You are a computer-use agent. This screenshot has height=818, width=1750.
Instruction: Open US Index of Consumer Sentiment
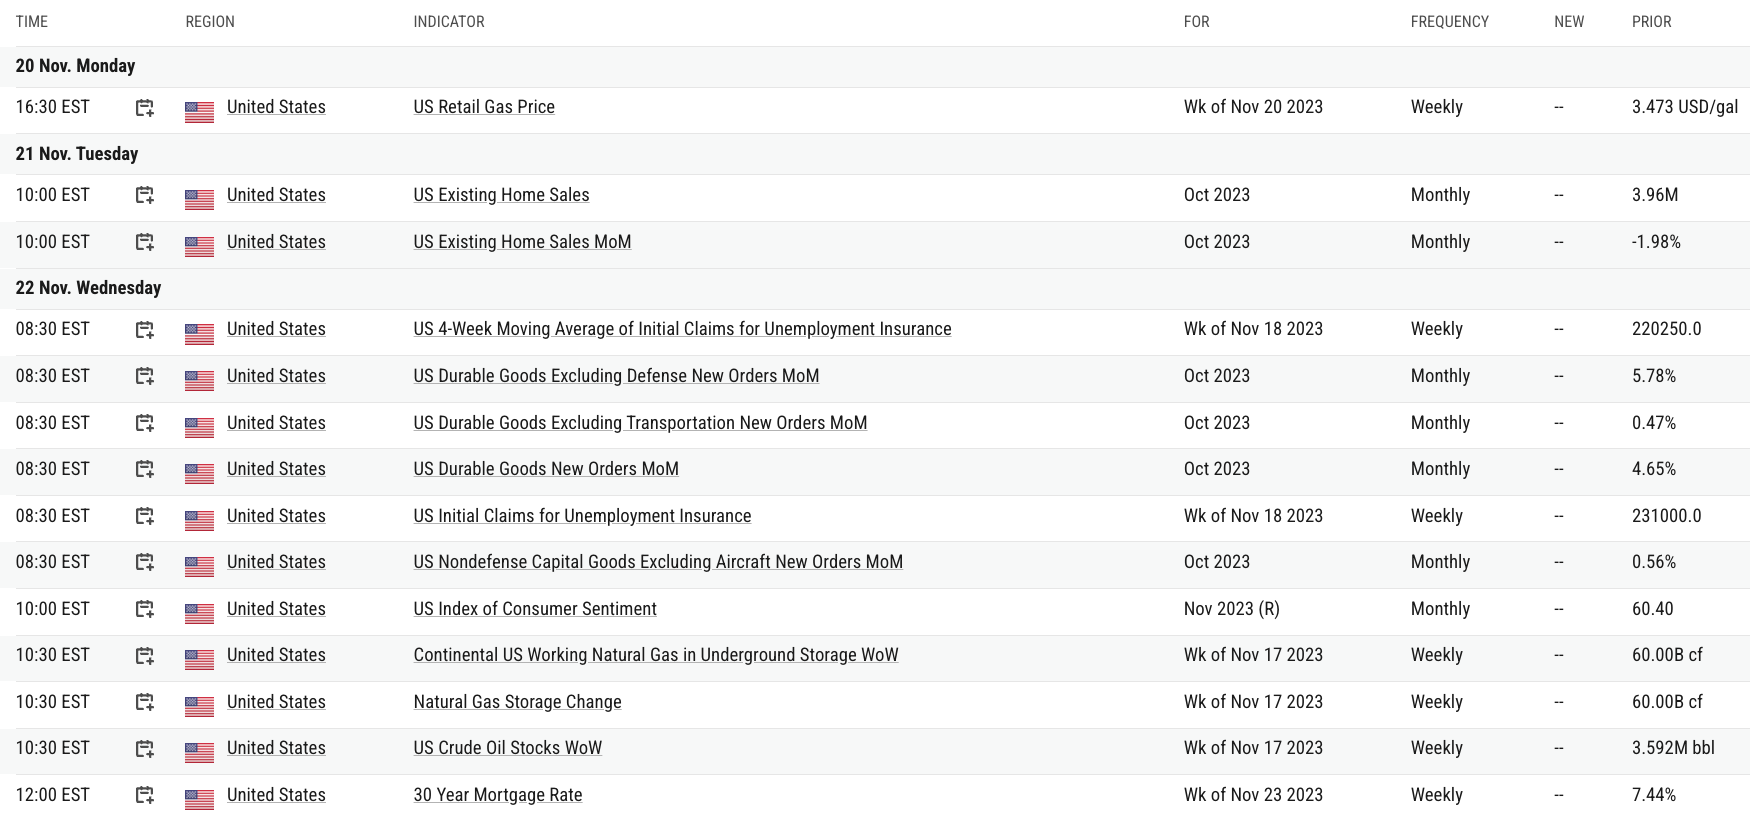click(x=535, y=609)
